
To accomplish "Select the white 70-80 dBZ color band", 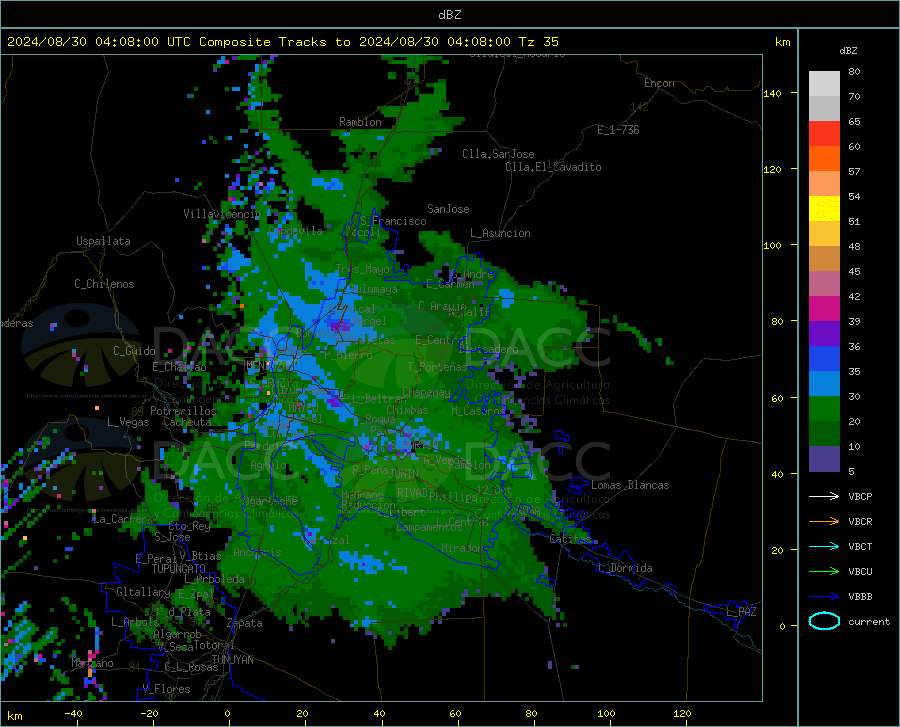I will coord(824,84).
